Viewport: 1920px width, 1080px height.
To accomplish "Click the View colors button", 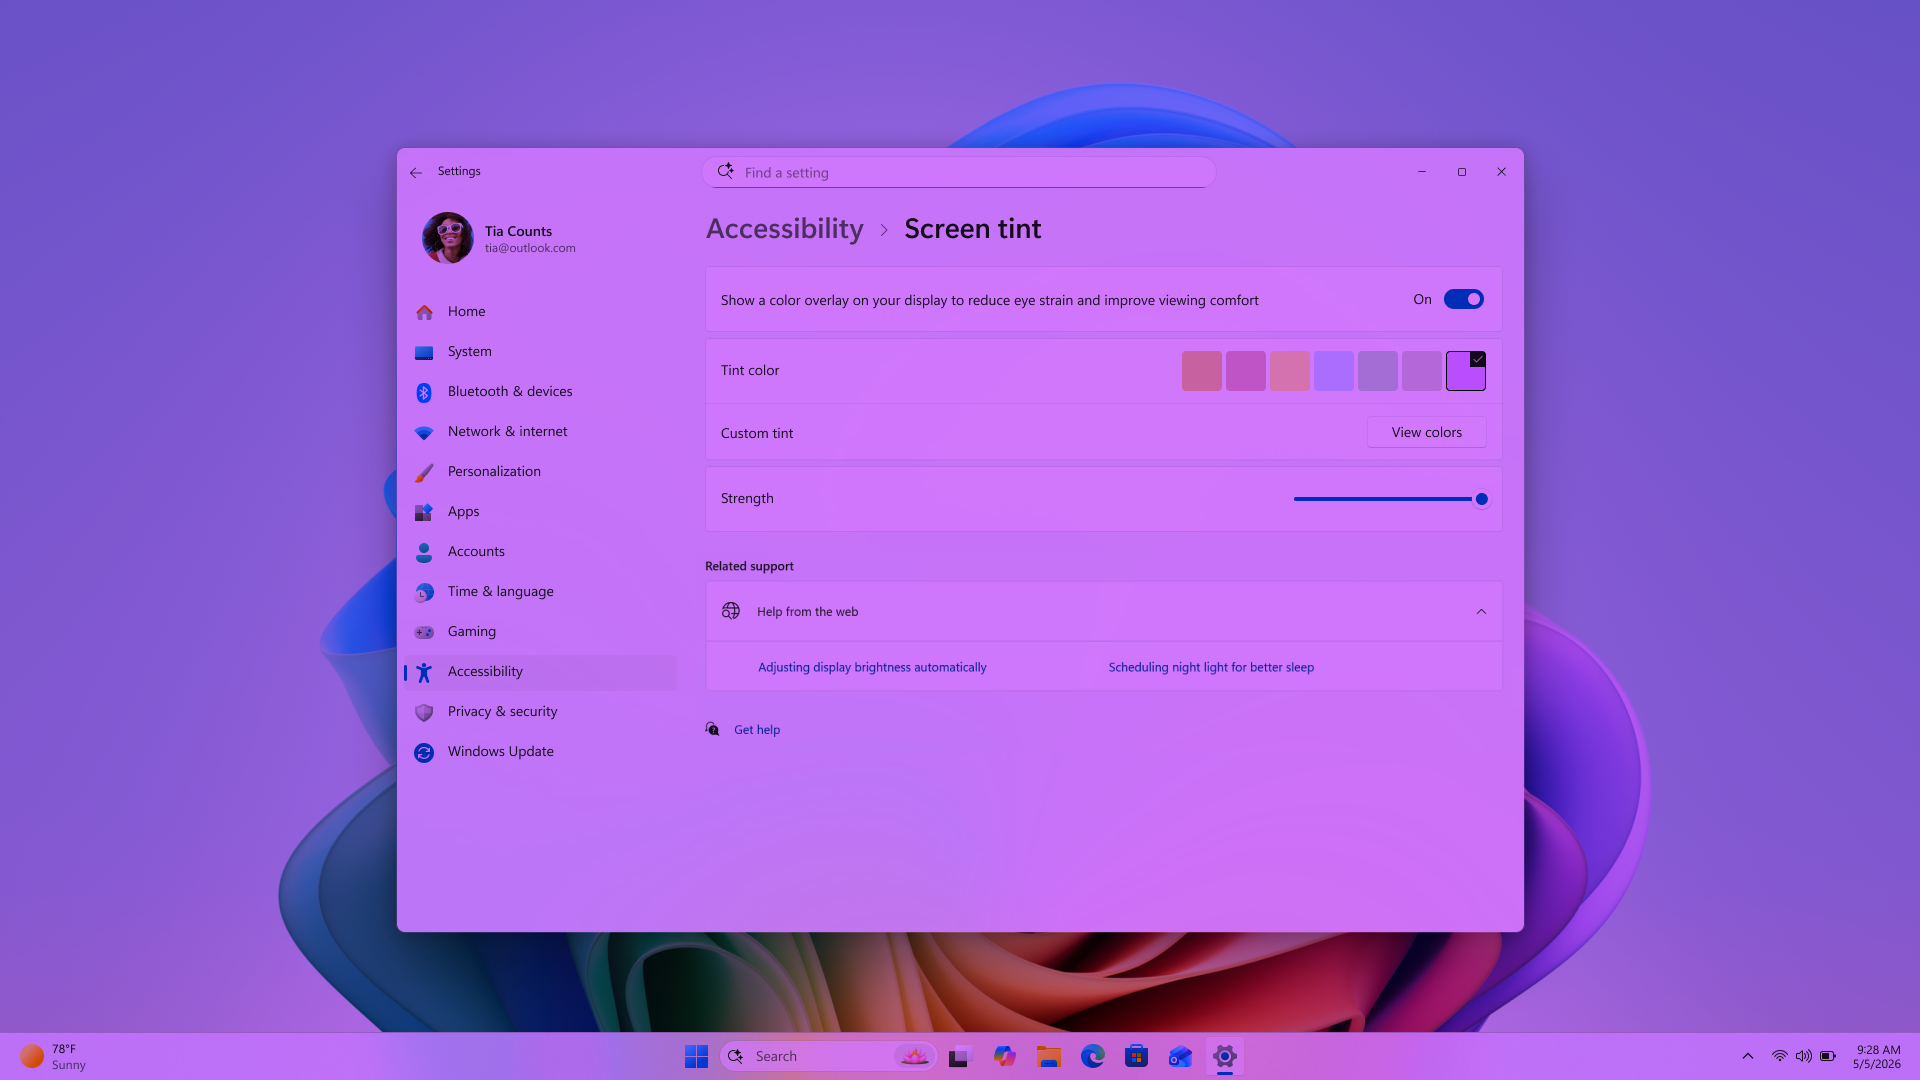I will [x=1426, y=432].
